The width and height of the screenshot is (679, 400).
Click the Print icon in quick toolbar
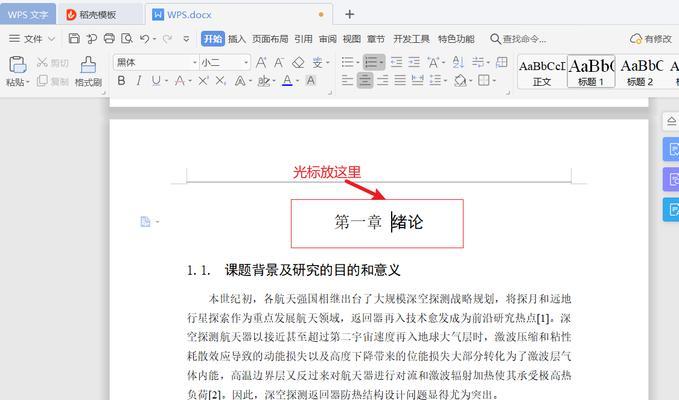(x=109, y=39)
